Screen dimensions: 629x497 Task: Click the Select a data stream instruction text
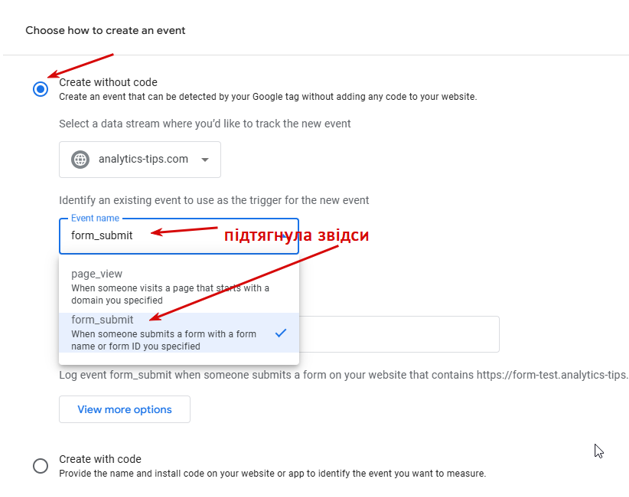[x=205, y=123]
